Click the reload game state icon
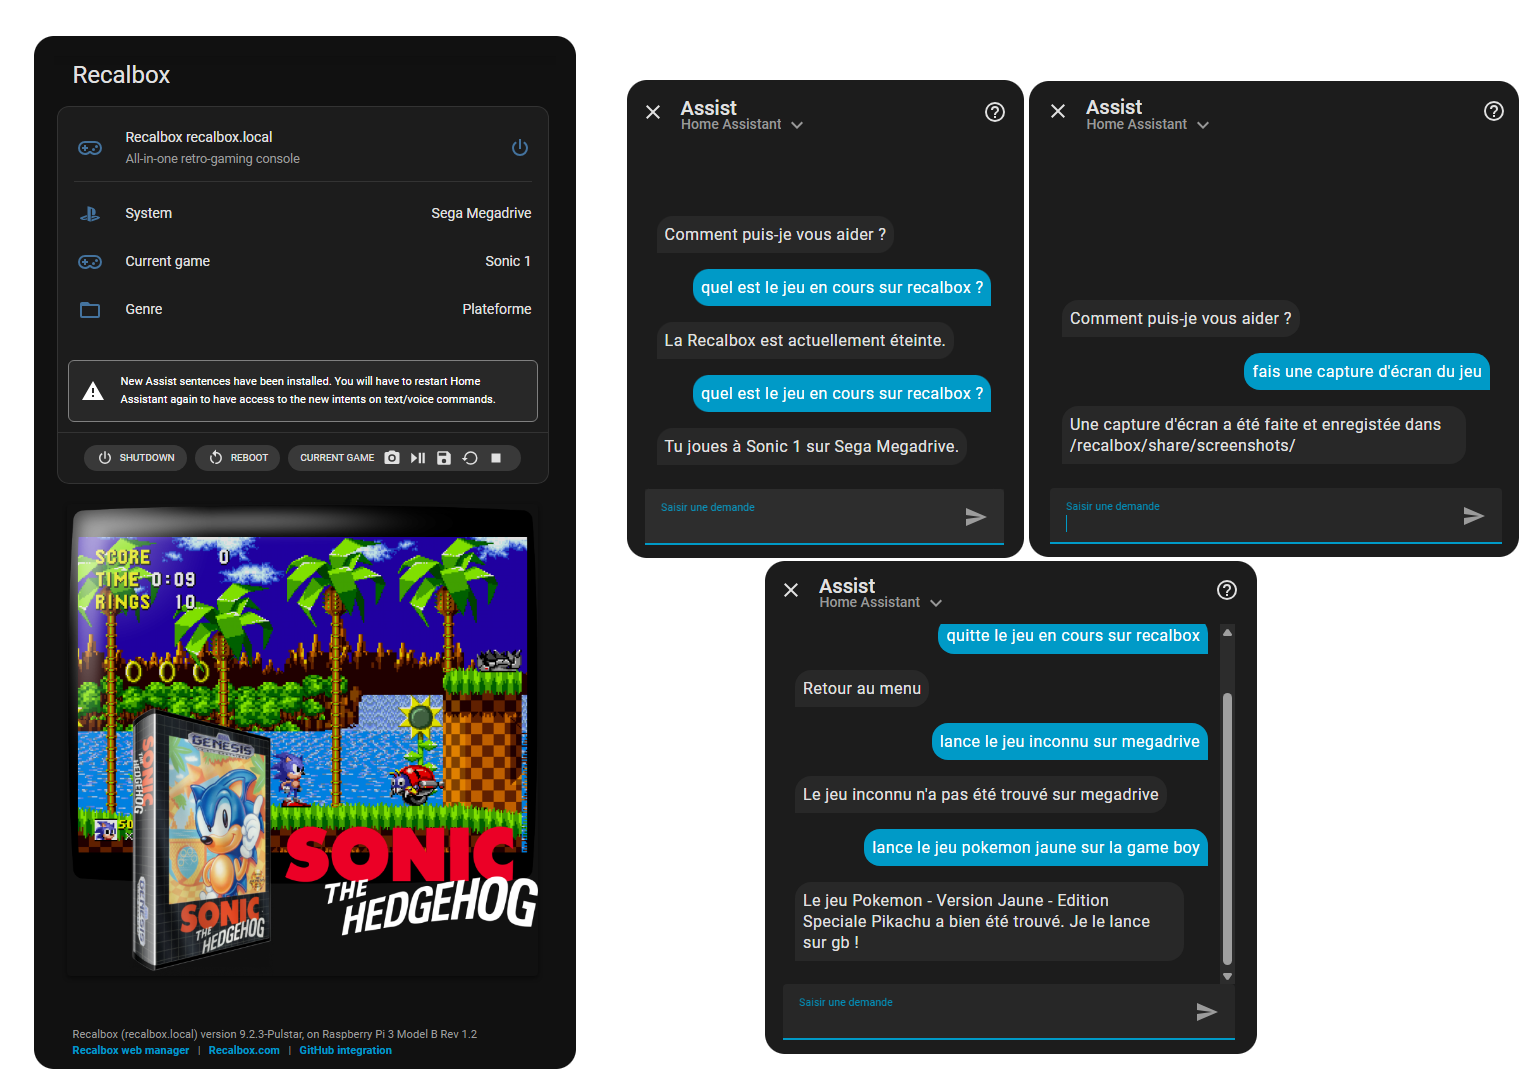Screen dimensions: 1526x1092 [470, 458]
